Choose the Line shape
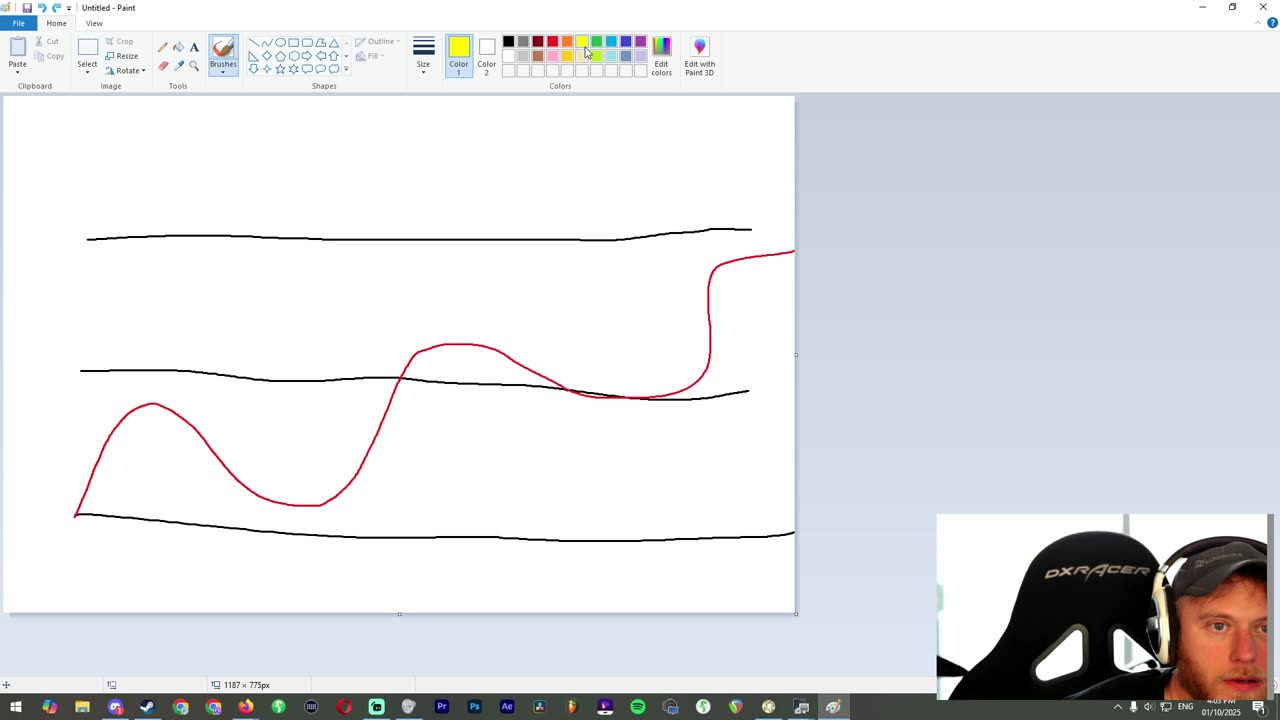1280x720 pixels. coord(254,43)
